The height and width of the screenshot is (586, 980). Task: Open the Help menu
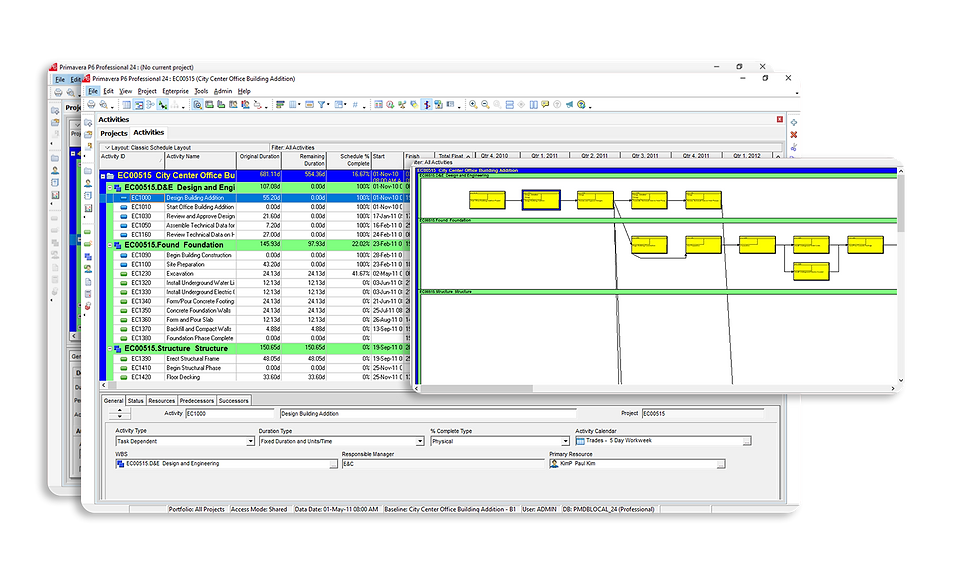(244, 91)
